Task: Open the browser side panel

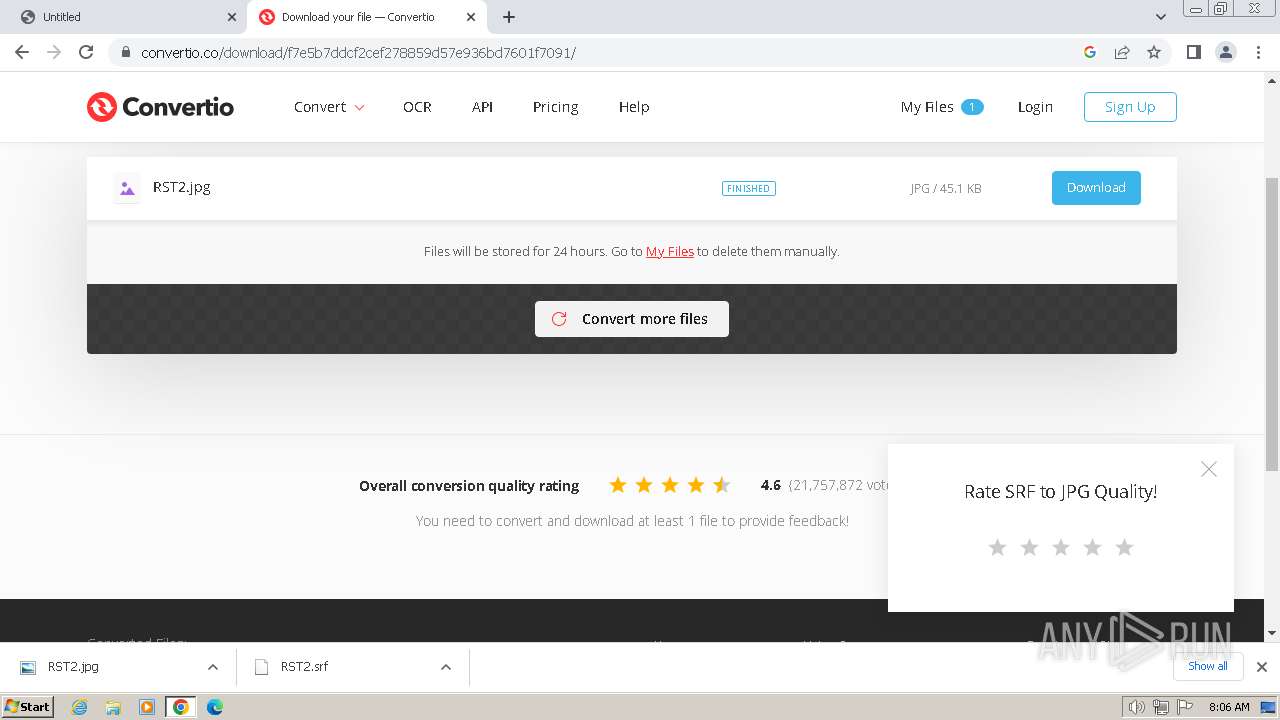Action: (x=1194, y=52)
